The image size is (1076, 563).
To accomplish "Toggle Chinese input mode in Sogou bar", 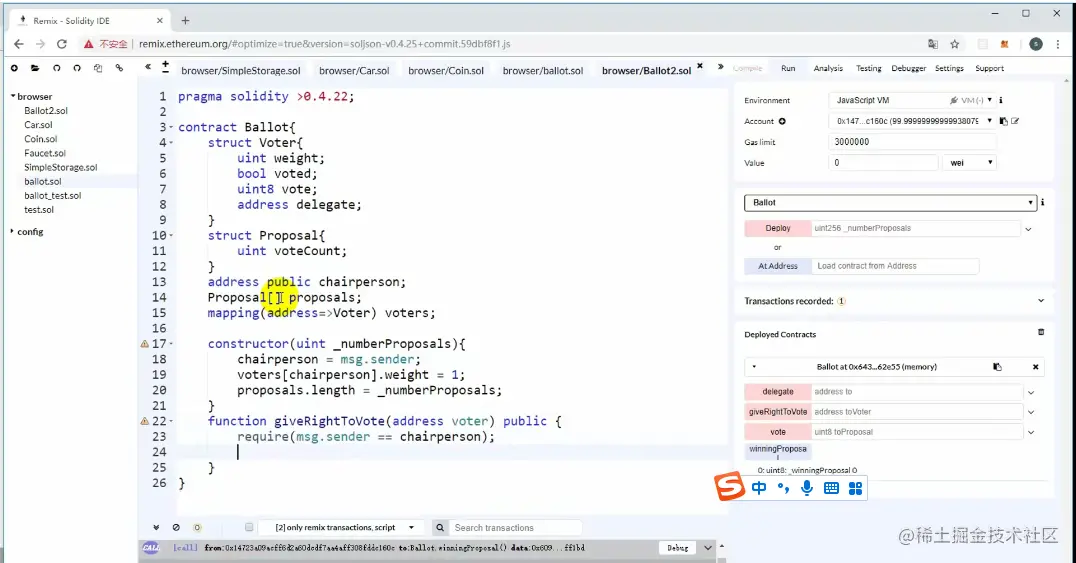I will tap(759, 488).
